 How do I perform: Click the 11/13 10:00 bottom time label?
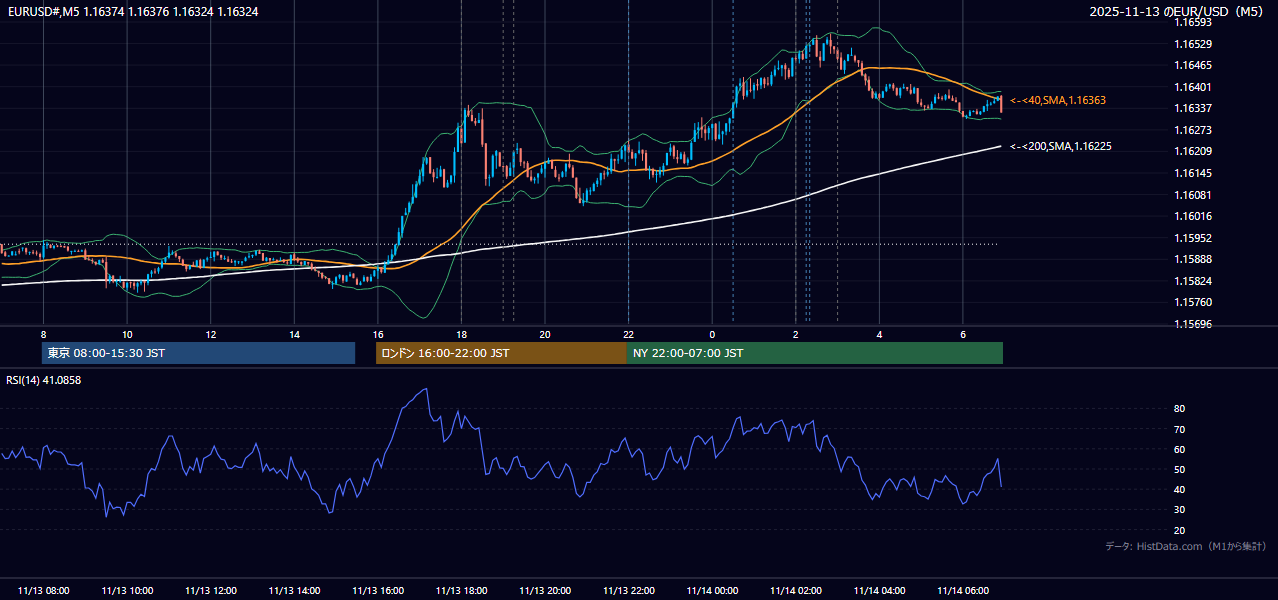click(x=127, y=591)
